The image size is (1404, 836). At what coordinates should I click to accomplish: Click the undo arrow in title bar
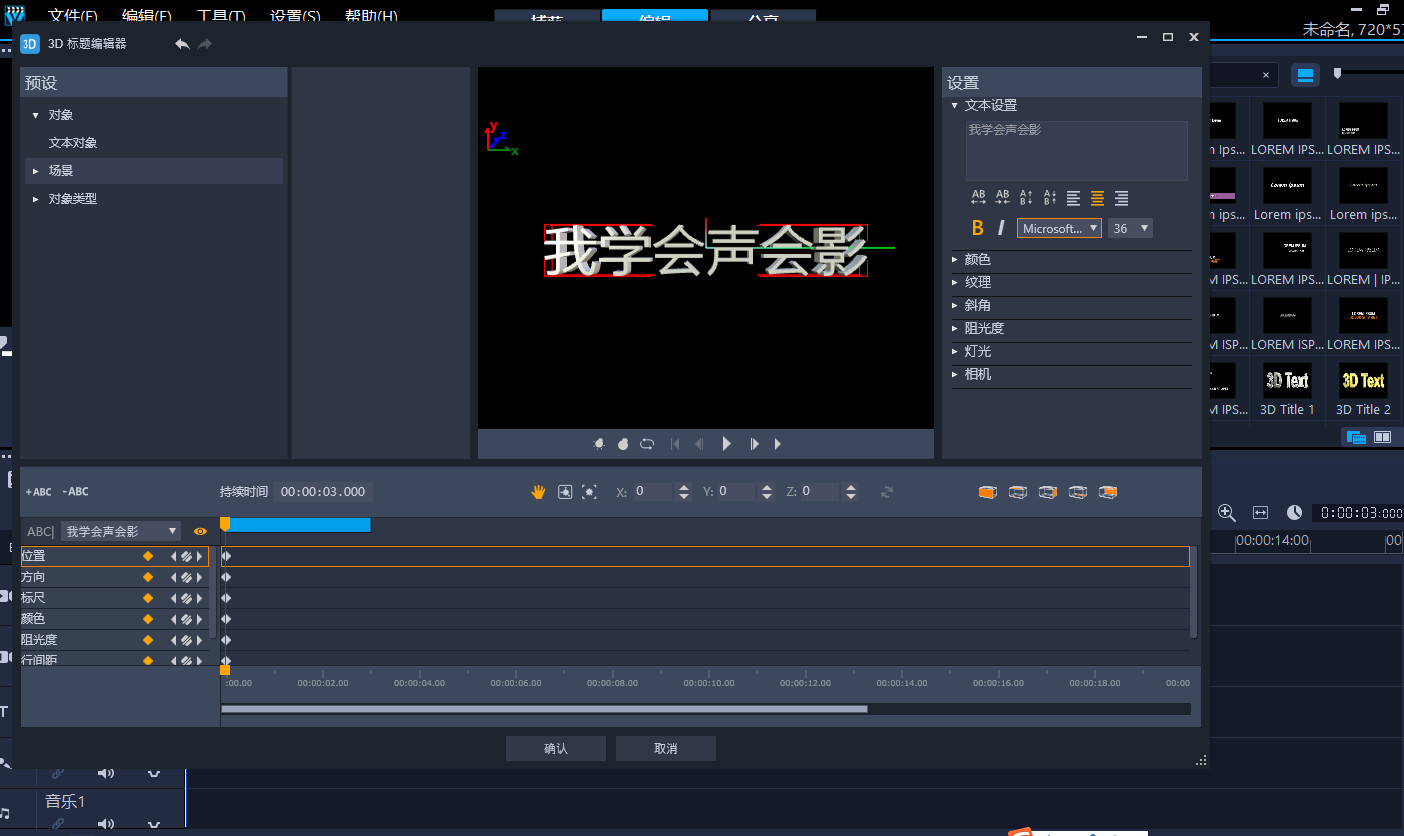click(x=182, y=44)
